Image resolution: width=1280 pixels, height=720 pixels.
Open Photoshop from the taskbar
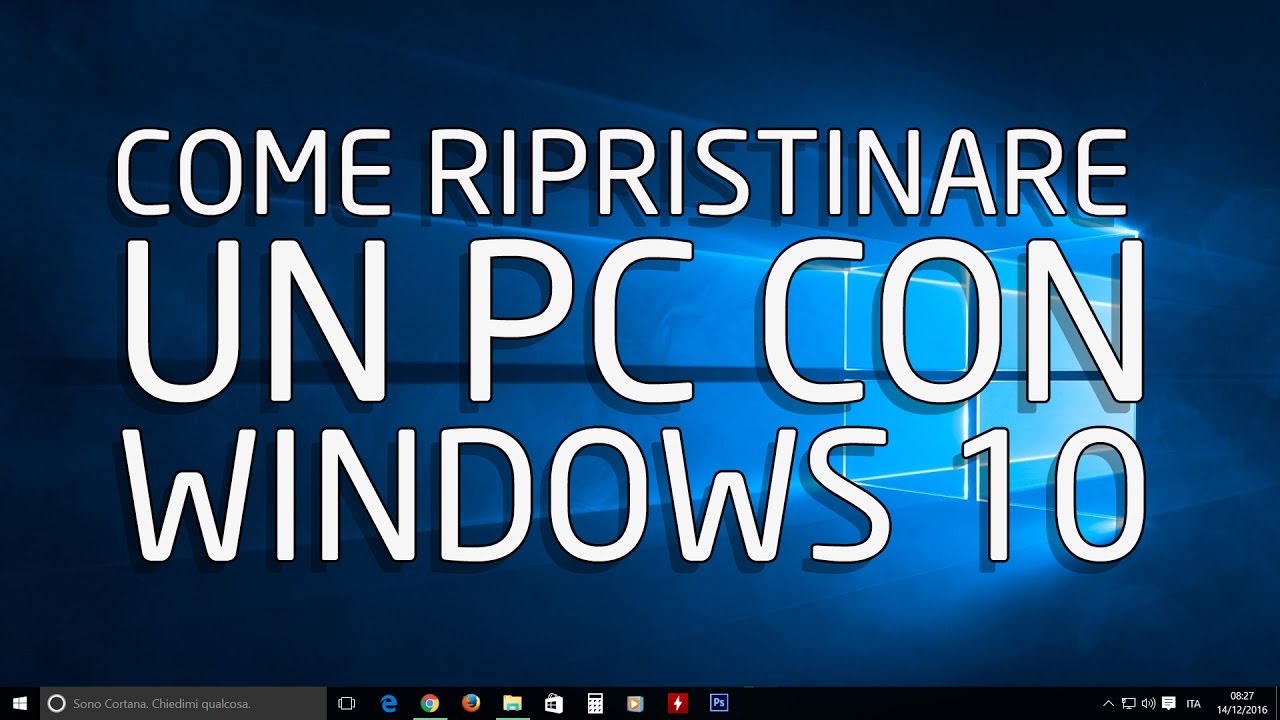point(718,703)
